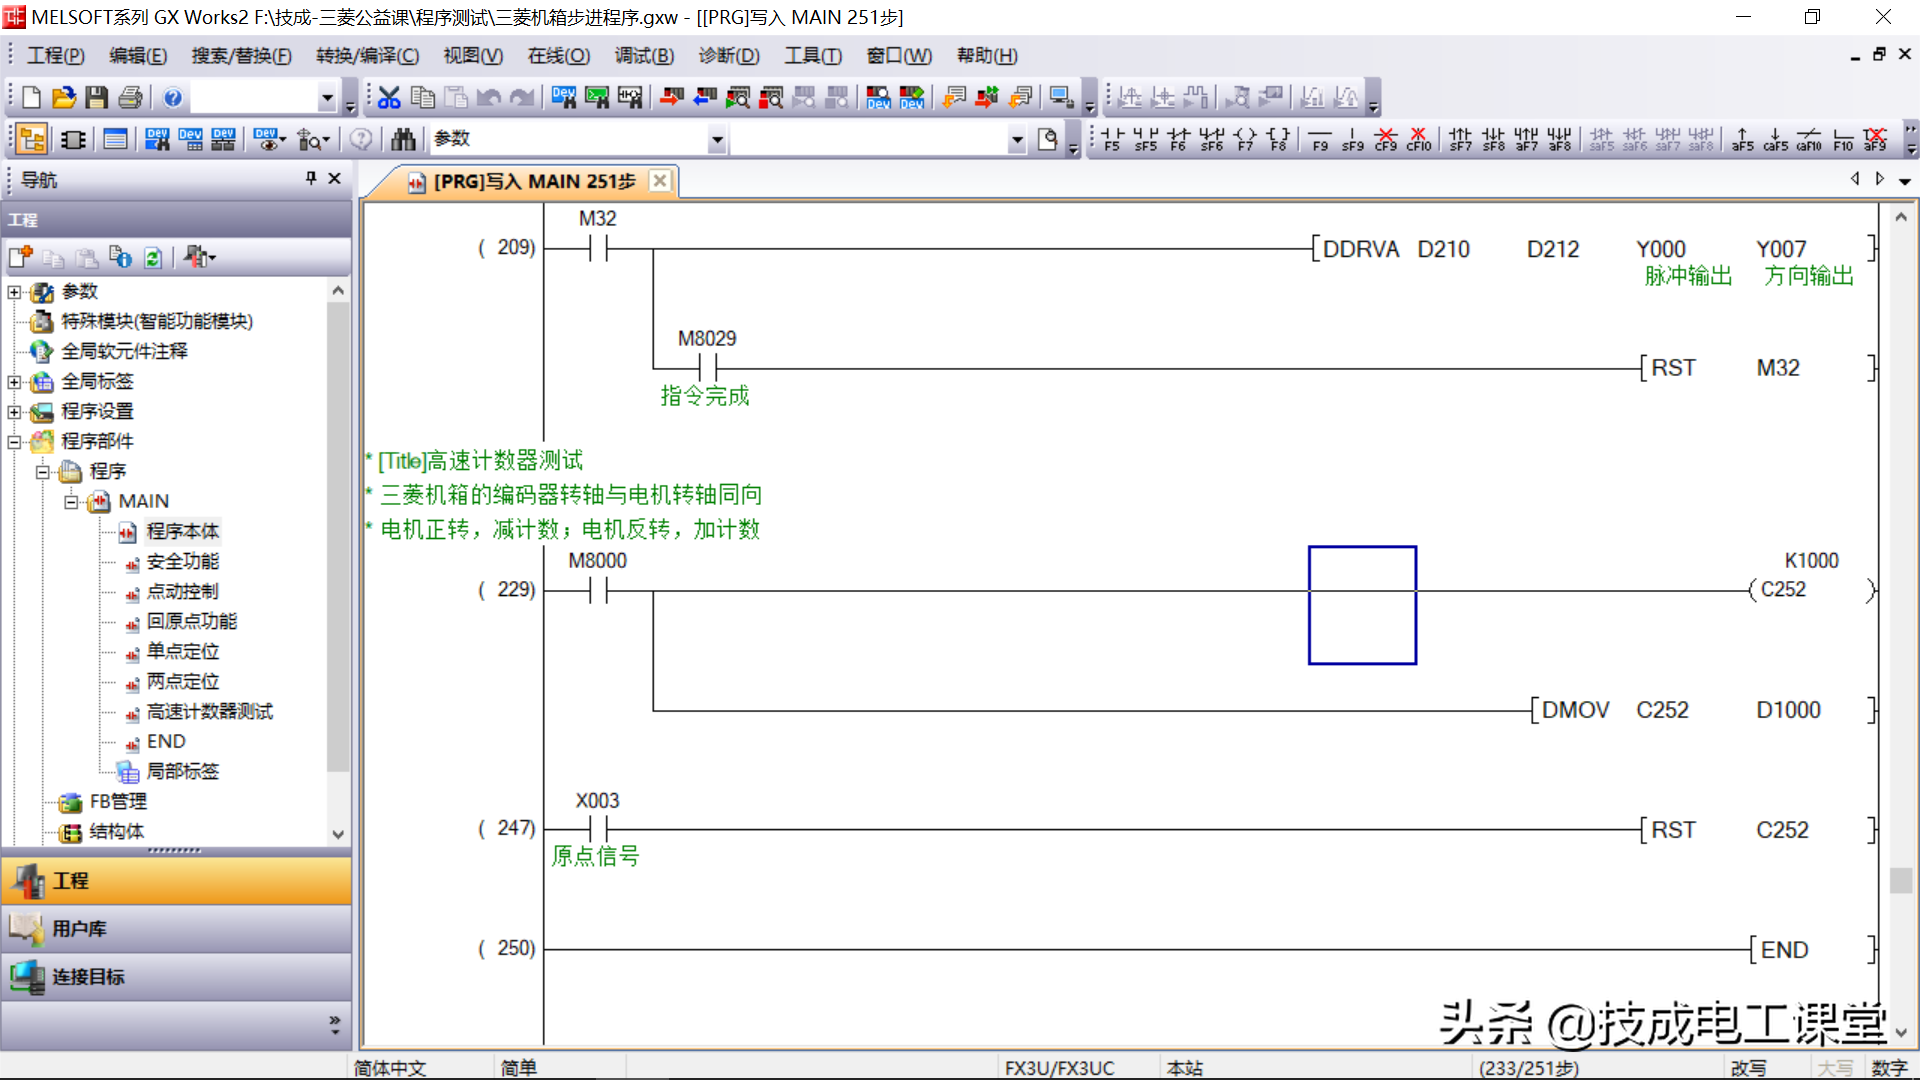Insert normally open contact F5
This screenshot has width=1920, height=1080.
[x=1112, y=139]
